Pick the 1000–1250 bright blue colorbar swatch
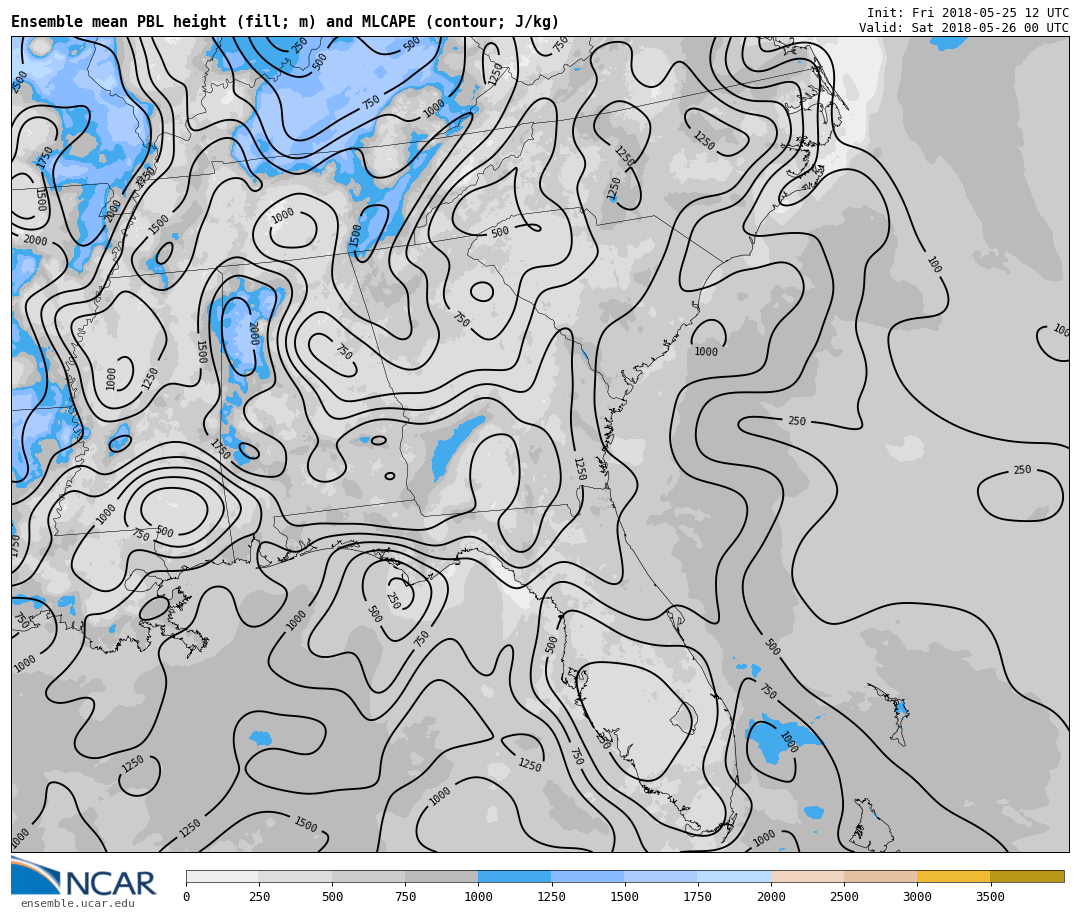The image size is (1080, 915). click(x=515, y=876)
